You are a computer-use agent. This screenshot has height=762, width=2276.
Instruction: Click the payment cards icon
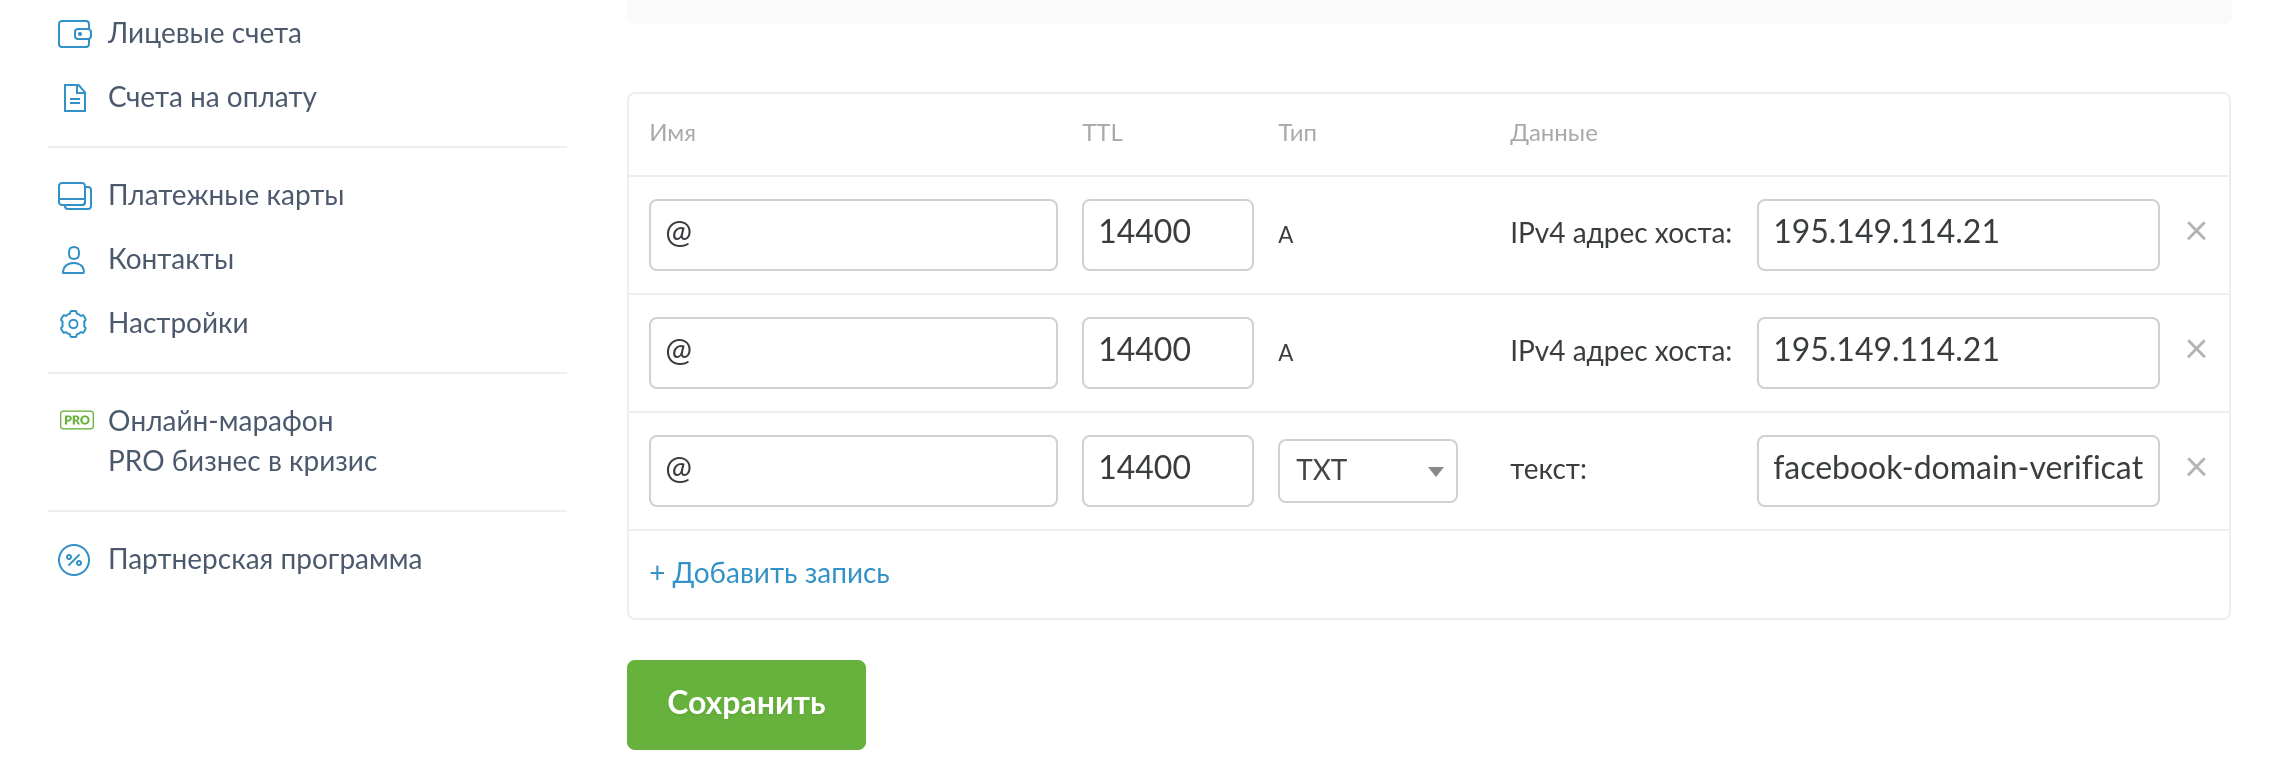point(75,196)
